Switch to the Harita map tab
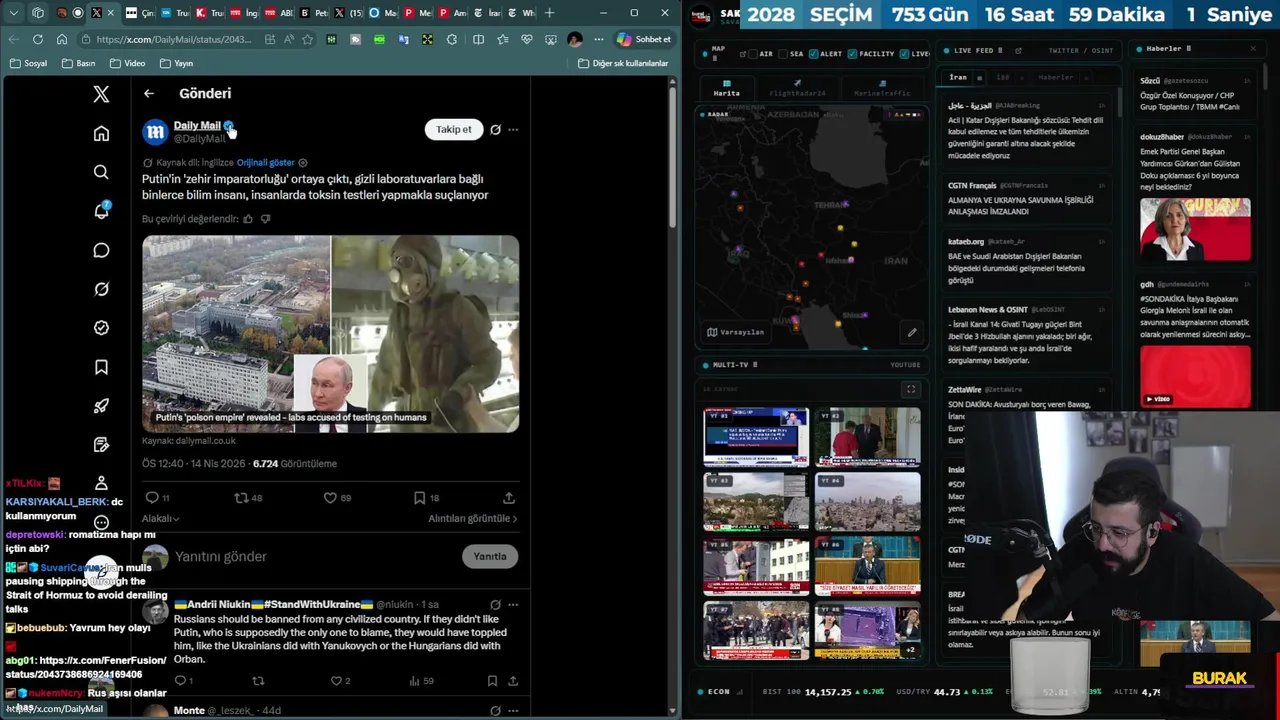Image resolution: width=1280 pixels, height=720 pixels. 727,88
